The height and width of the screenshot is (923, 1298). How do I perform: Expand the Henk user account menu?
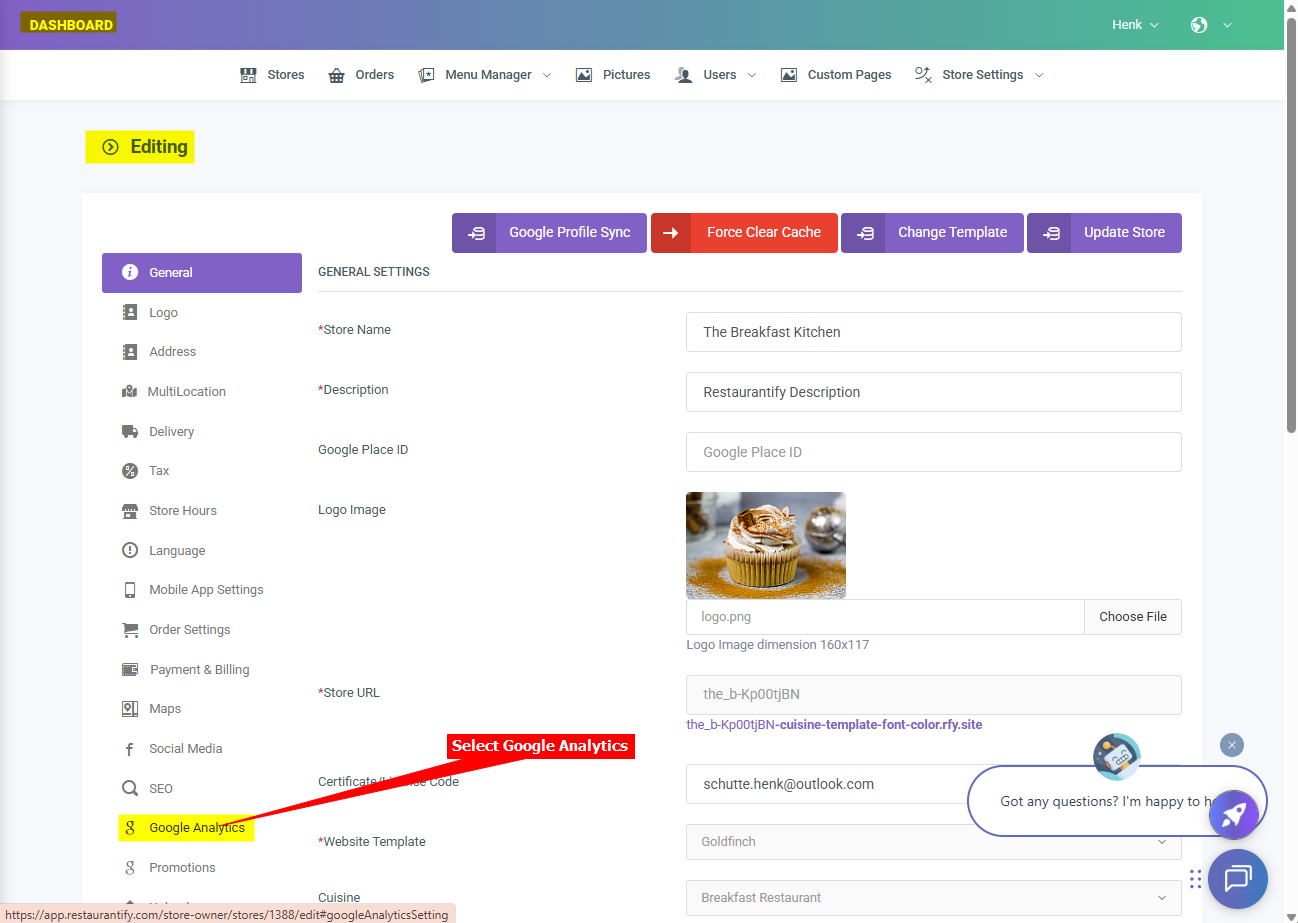coord(1135,25)
